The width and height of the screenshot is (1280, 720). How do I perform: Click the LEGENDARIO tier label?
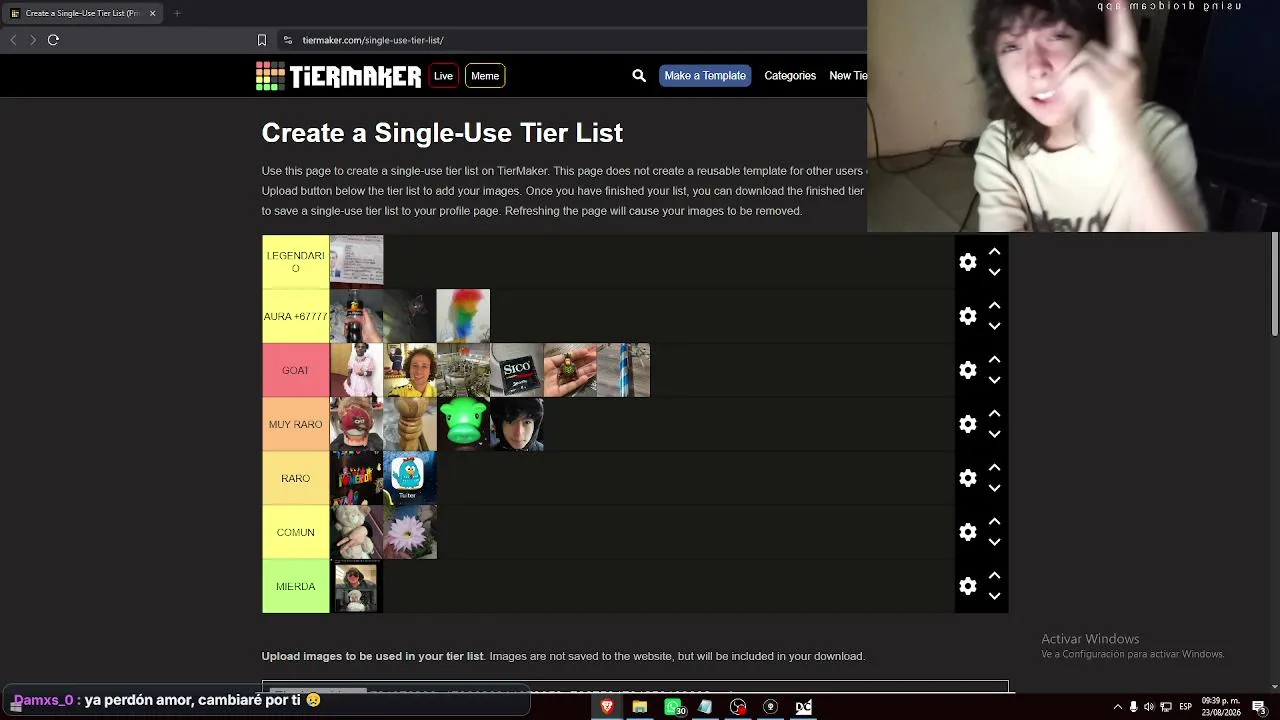click(x=296, y=262)
